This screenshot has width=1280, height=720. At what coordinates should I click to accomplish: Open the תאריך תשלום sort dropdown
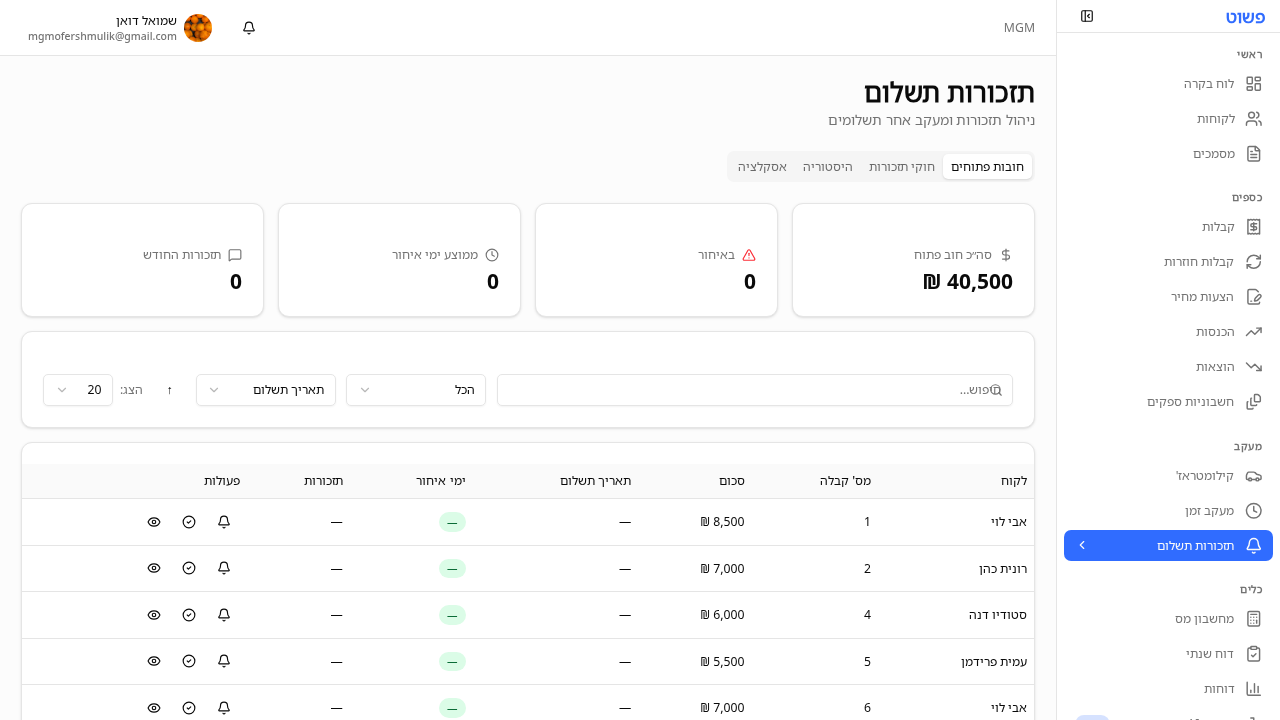coord(265,390)
